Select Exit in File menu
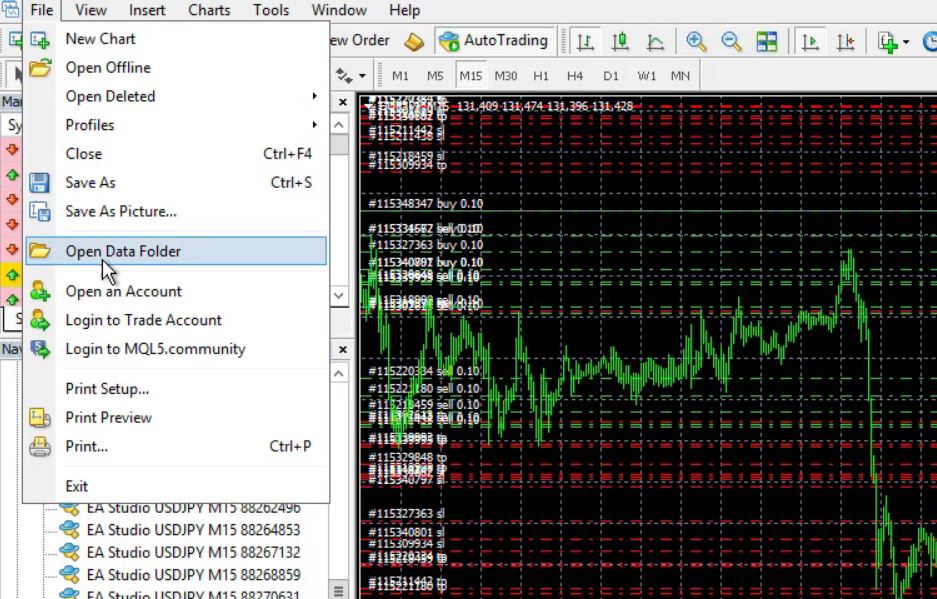937x599 pixels. (176, 486)
